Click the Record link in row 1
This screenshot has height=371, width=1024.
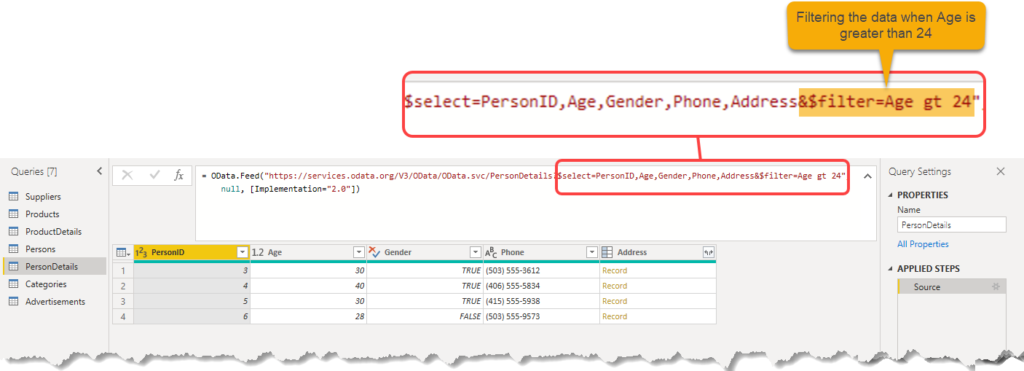(615, 270)
